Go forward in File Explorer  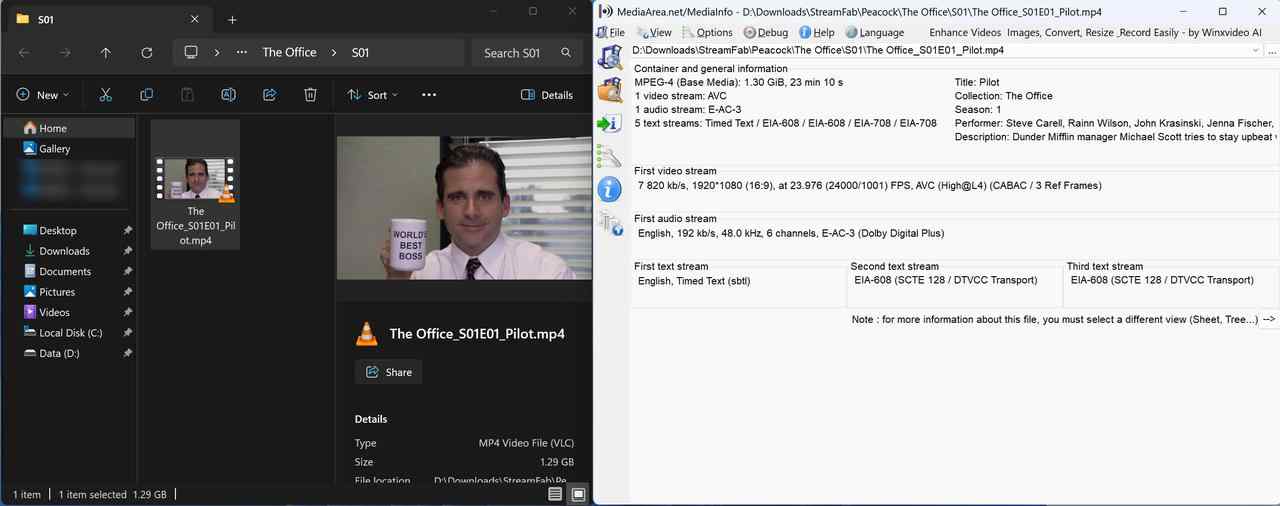tap(65, 52)
